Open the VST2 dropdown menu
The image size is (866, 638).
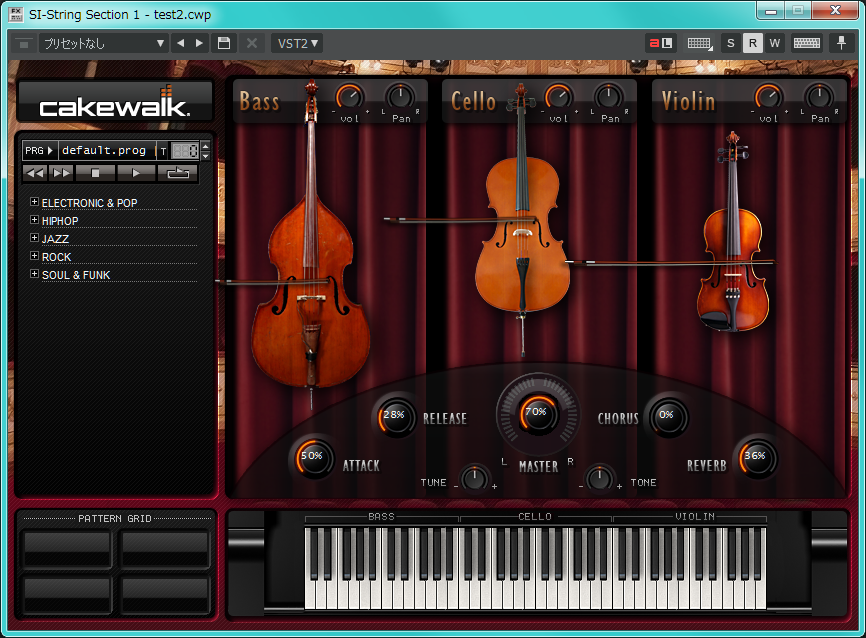(x=298, y=43)
